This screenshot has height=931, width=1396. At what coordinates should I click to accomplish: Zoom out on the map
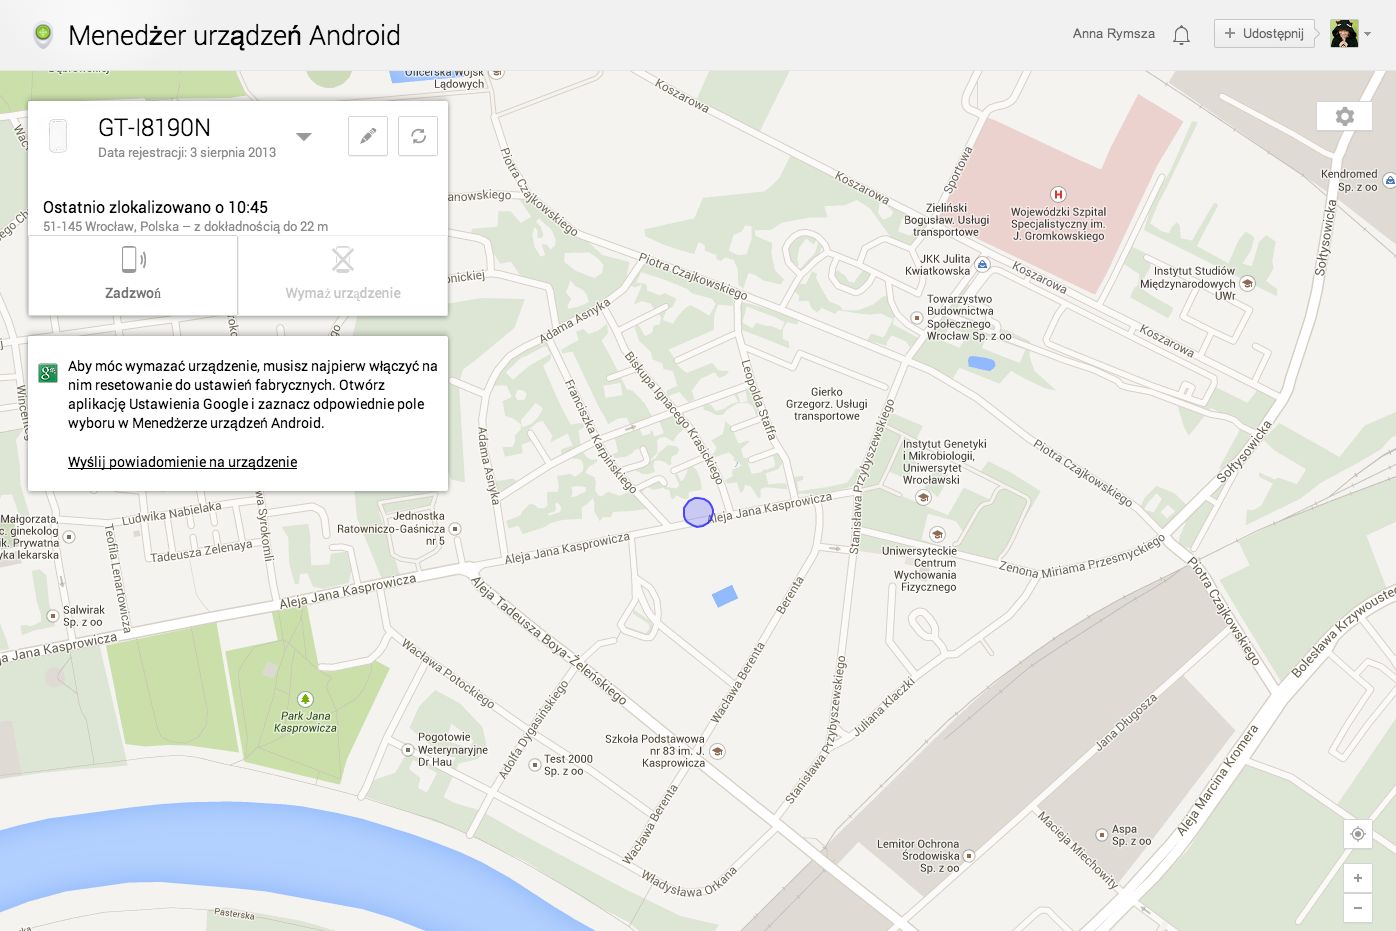pyautogui.click(x=1358, y=908)
